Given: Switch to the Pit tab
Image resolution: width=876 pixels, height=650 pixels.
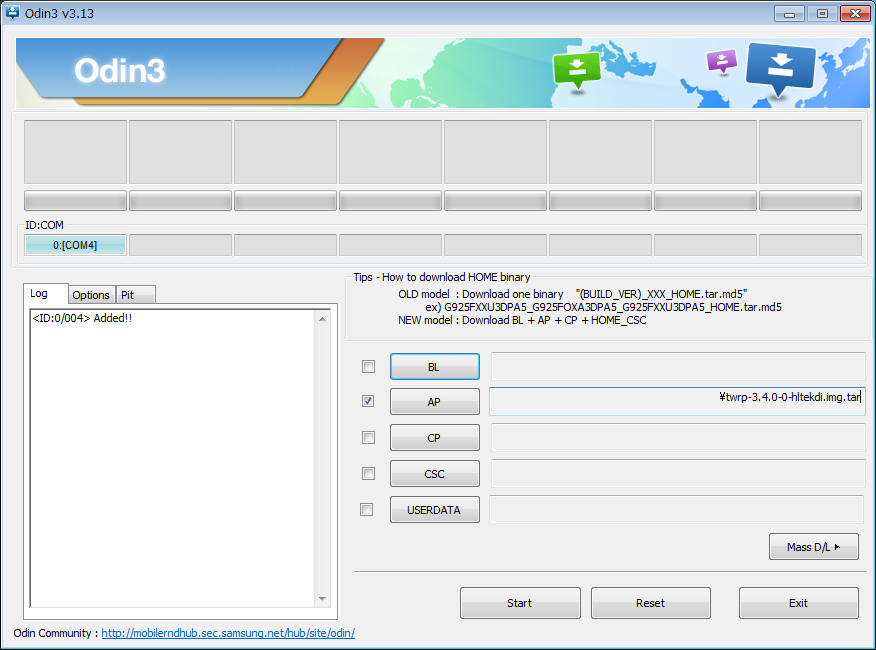Looking at the screenshot, I should (135, 295).
